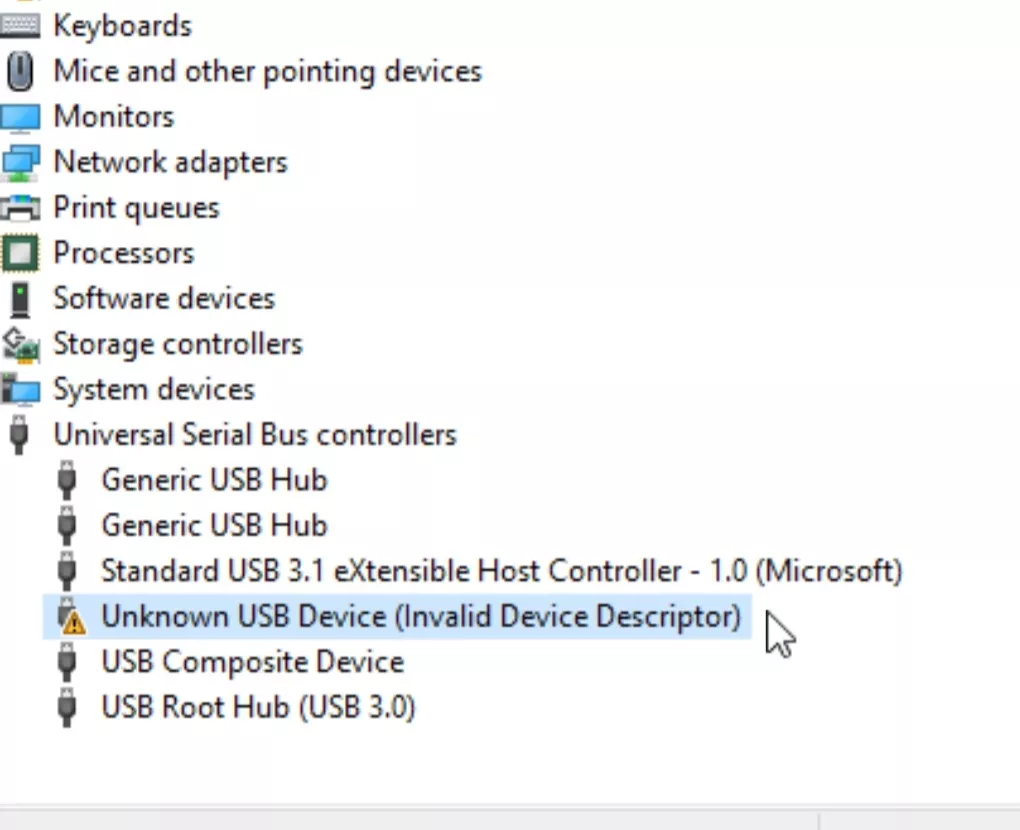Click the Storage controllers icon

click(20, 344)
